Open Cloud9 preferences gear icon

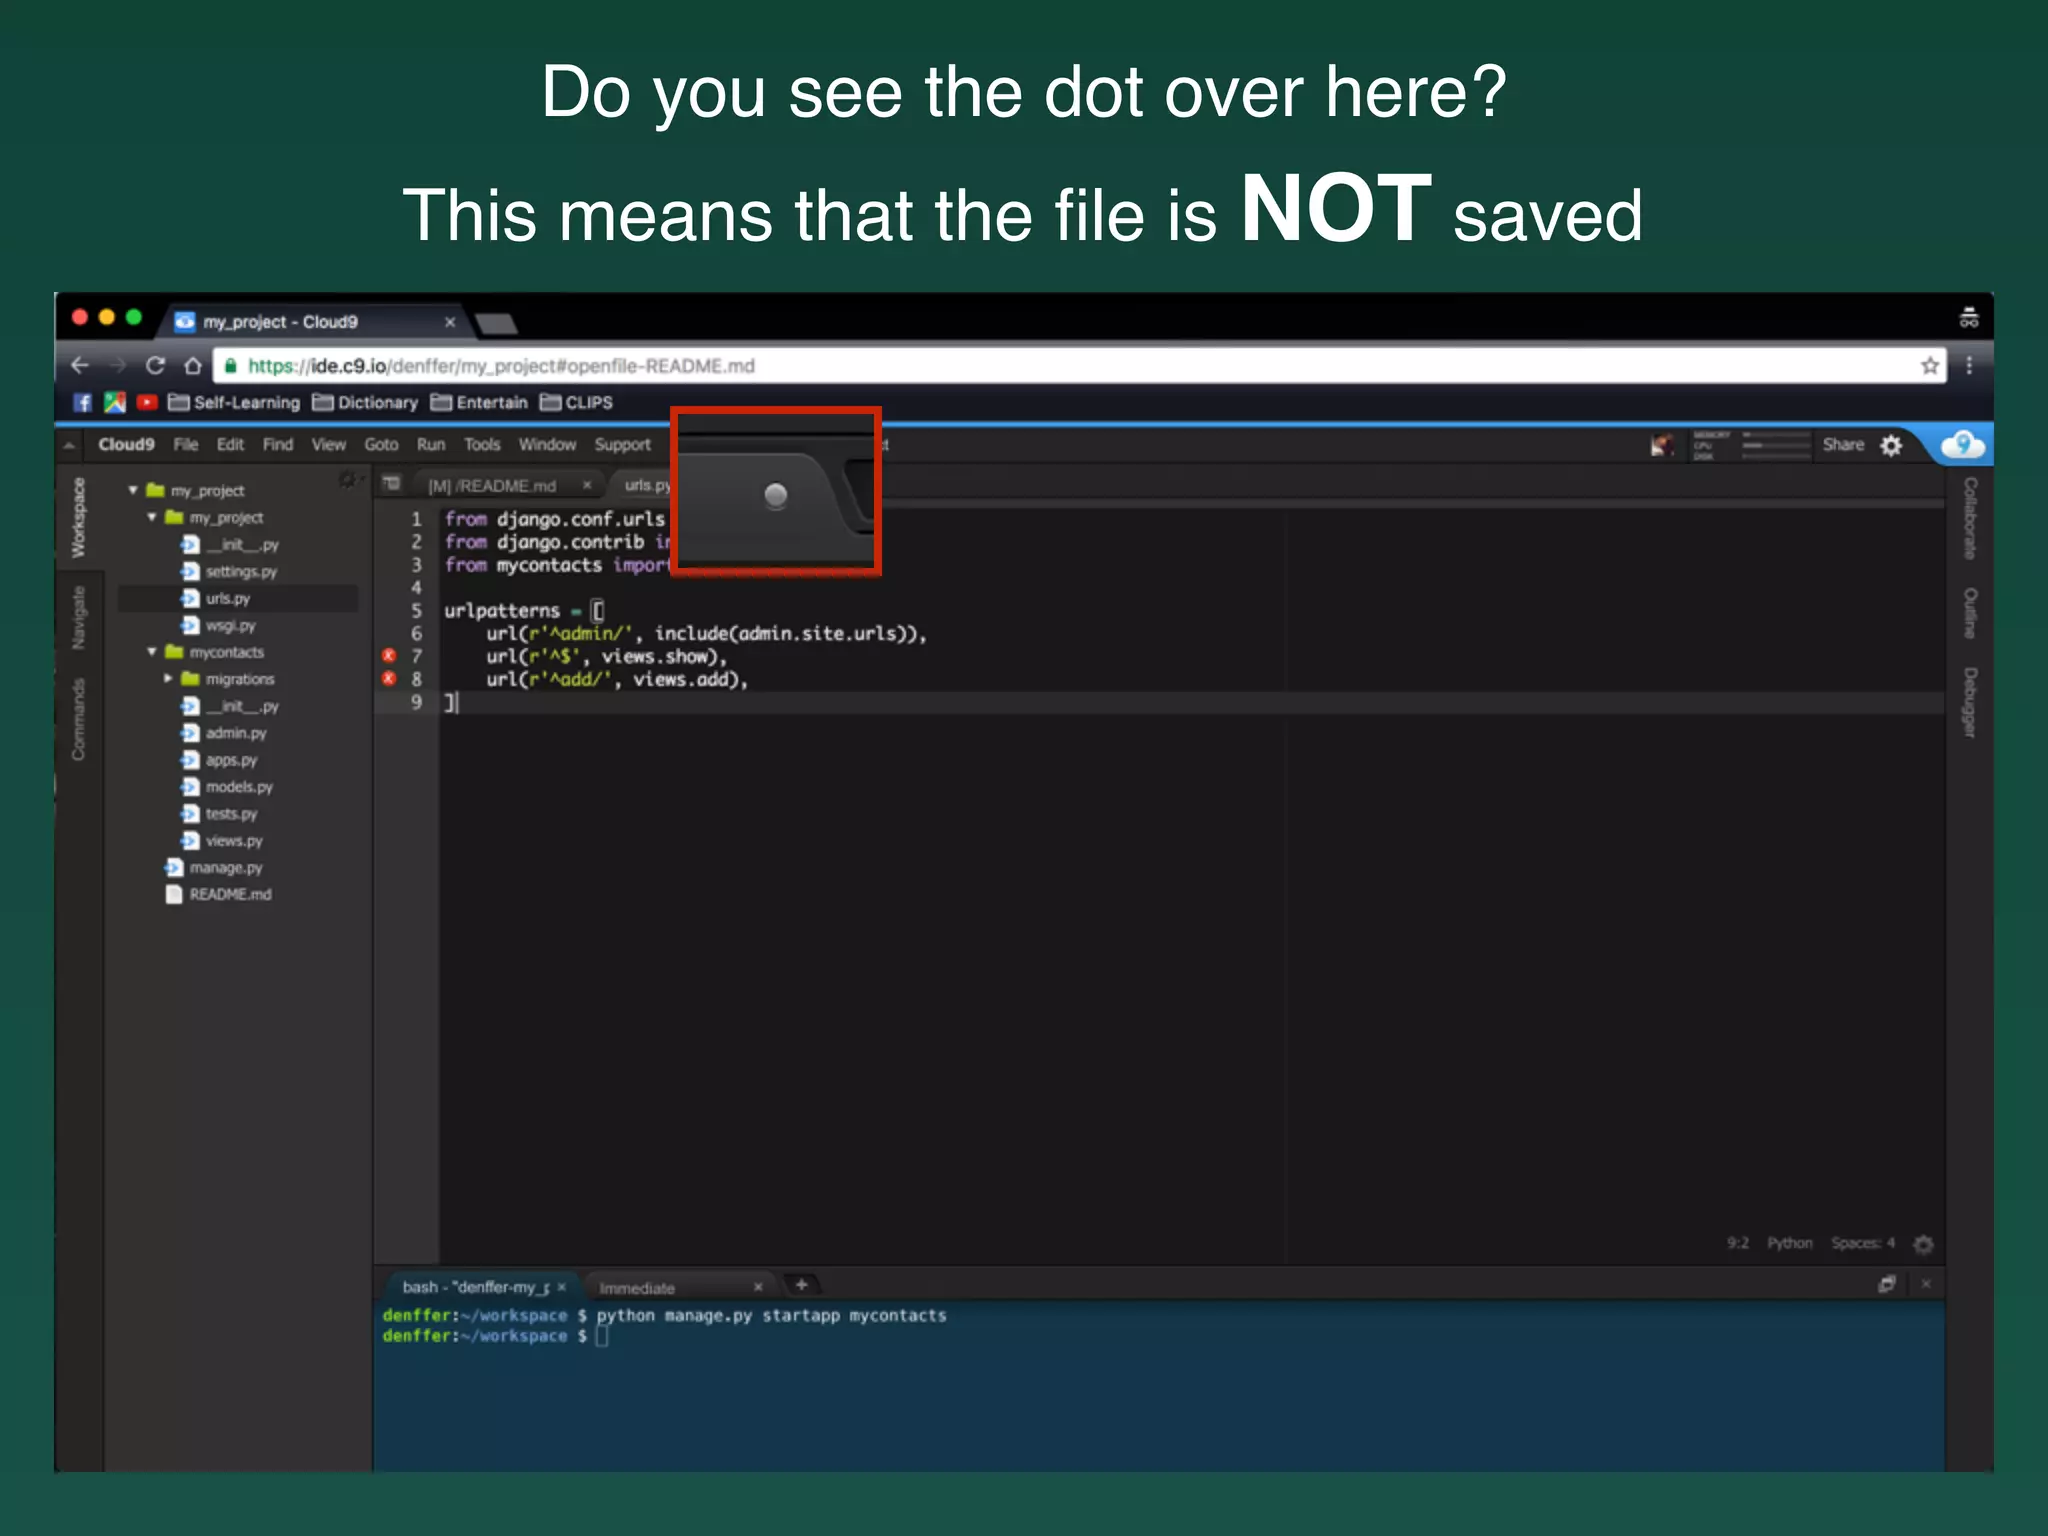[x=1891, y=446]
